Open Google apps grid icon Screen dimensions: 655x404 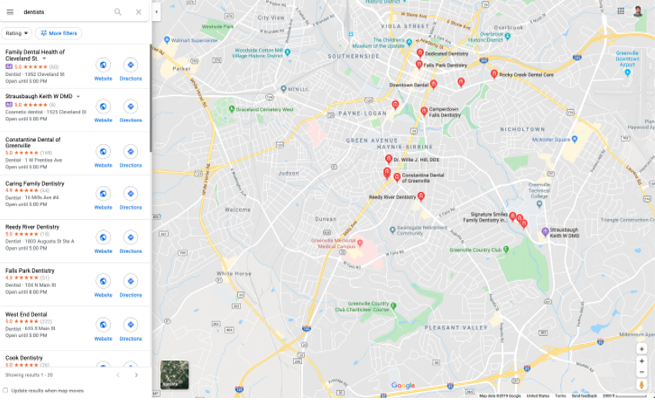click(x=621, y=11)
